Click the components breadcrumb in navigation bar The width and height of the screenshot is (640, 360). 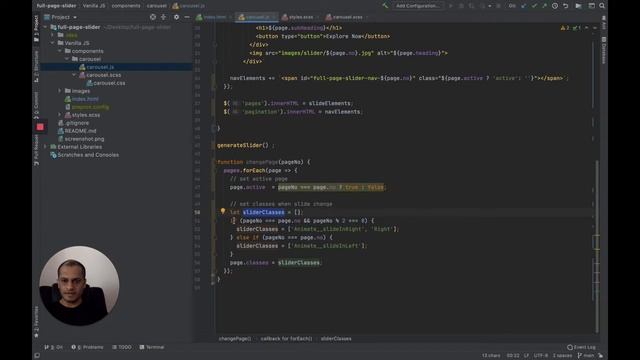(126, 6)
